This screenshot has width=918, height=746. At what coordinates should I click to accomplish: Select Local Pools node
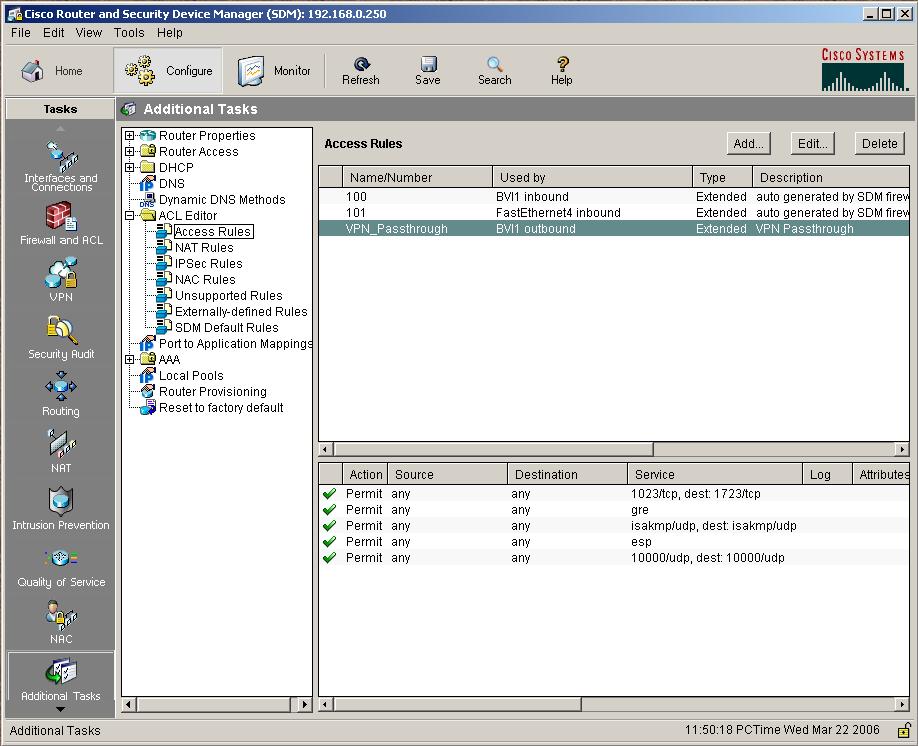(x=191, y=376)
